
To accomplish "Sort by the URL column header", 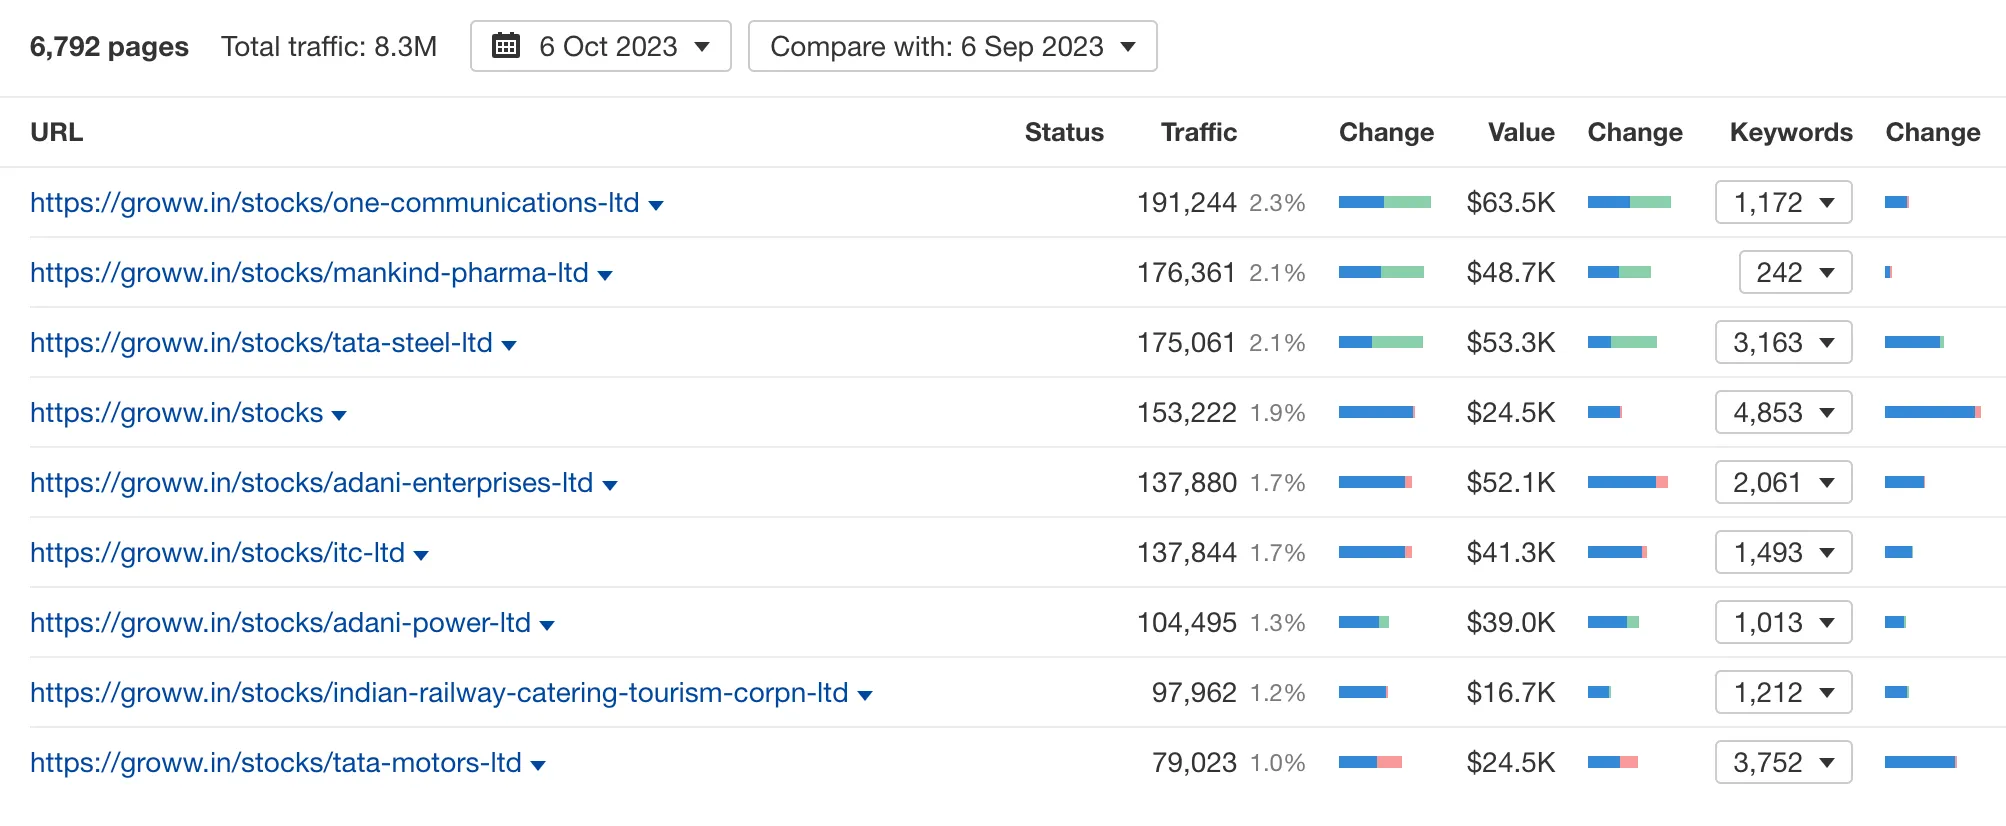I will click(x=57, y=132).
